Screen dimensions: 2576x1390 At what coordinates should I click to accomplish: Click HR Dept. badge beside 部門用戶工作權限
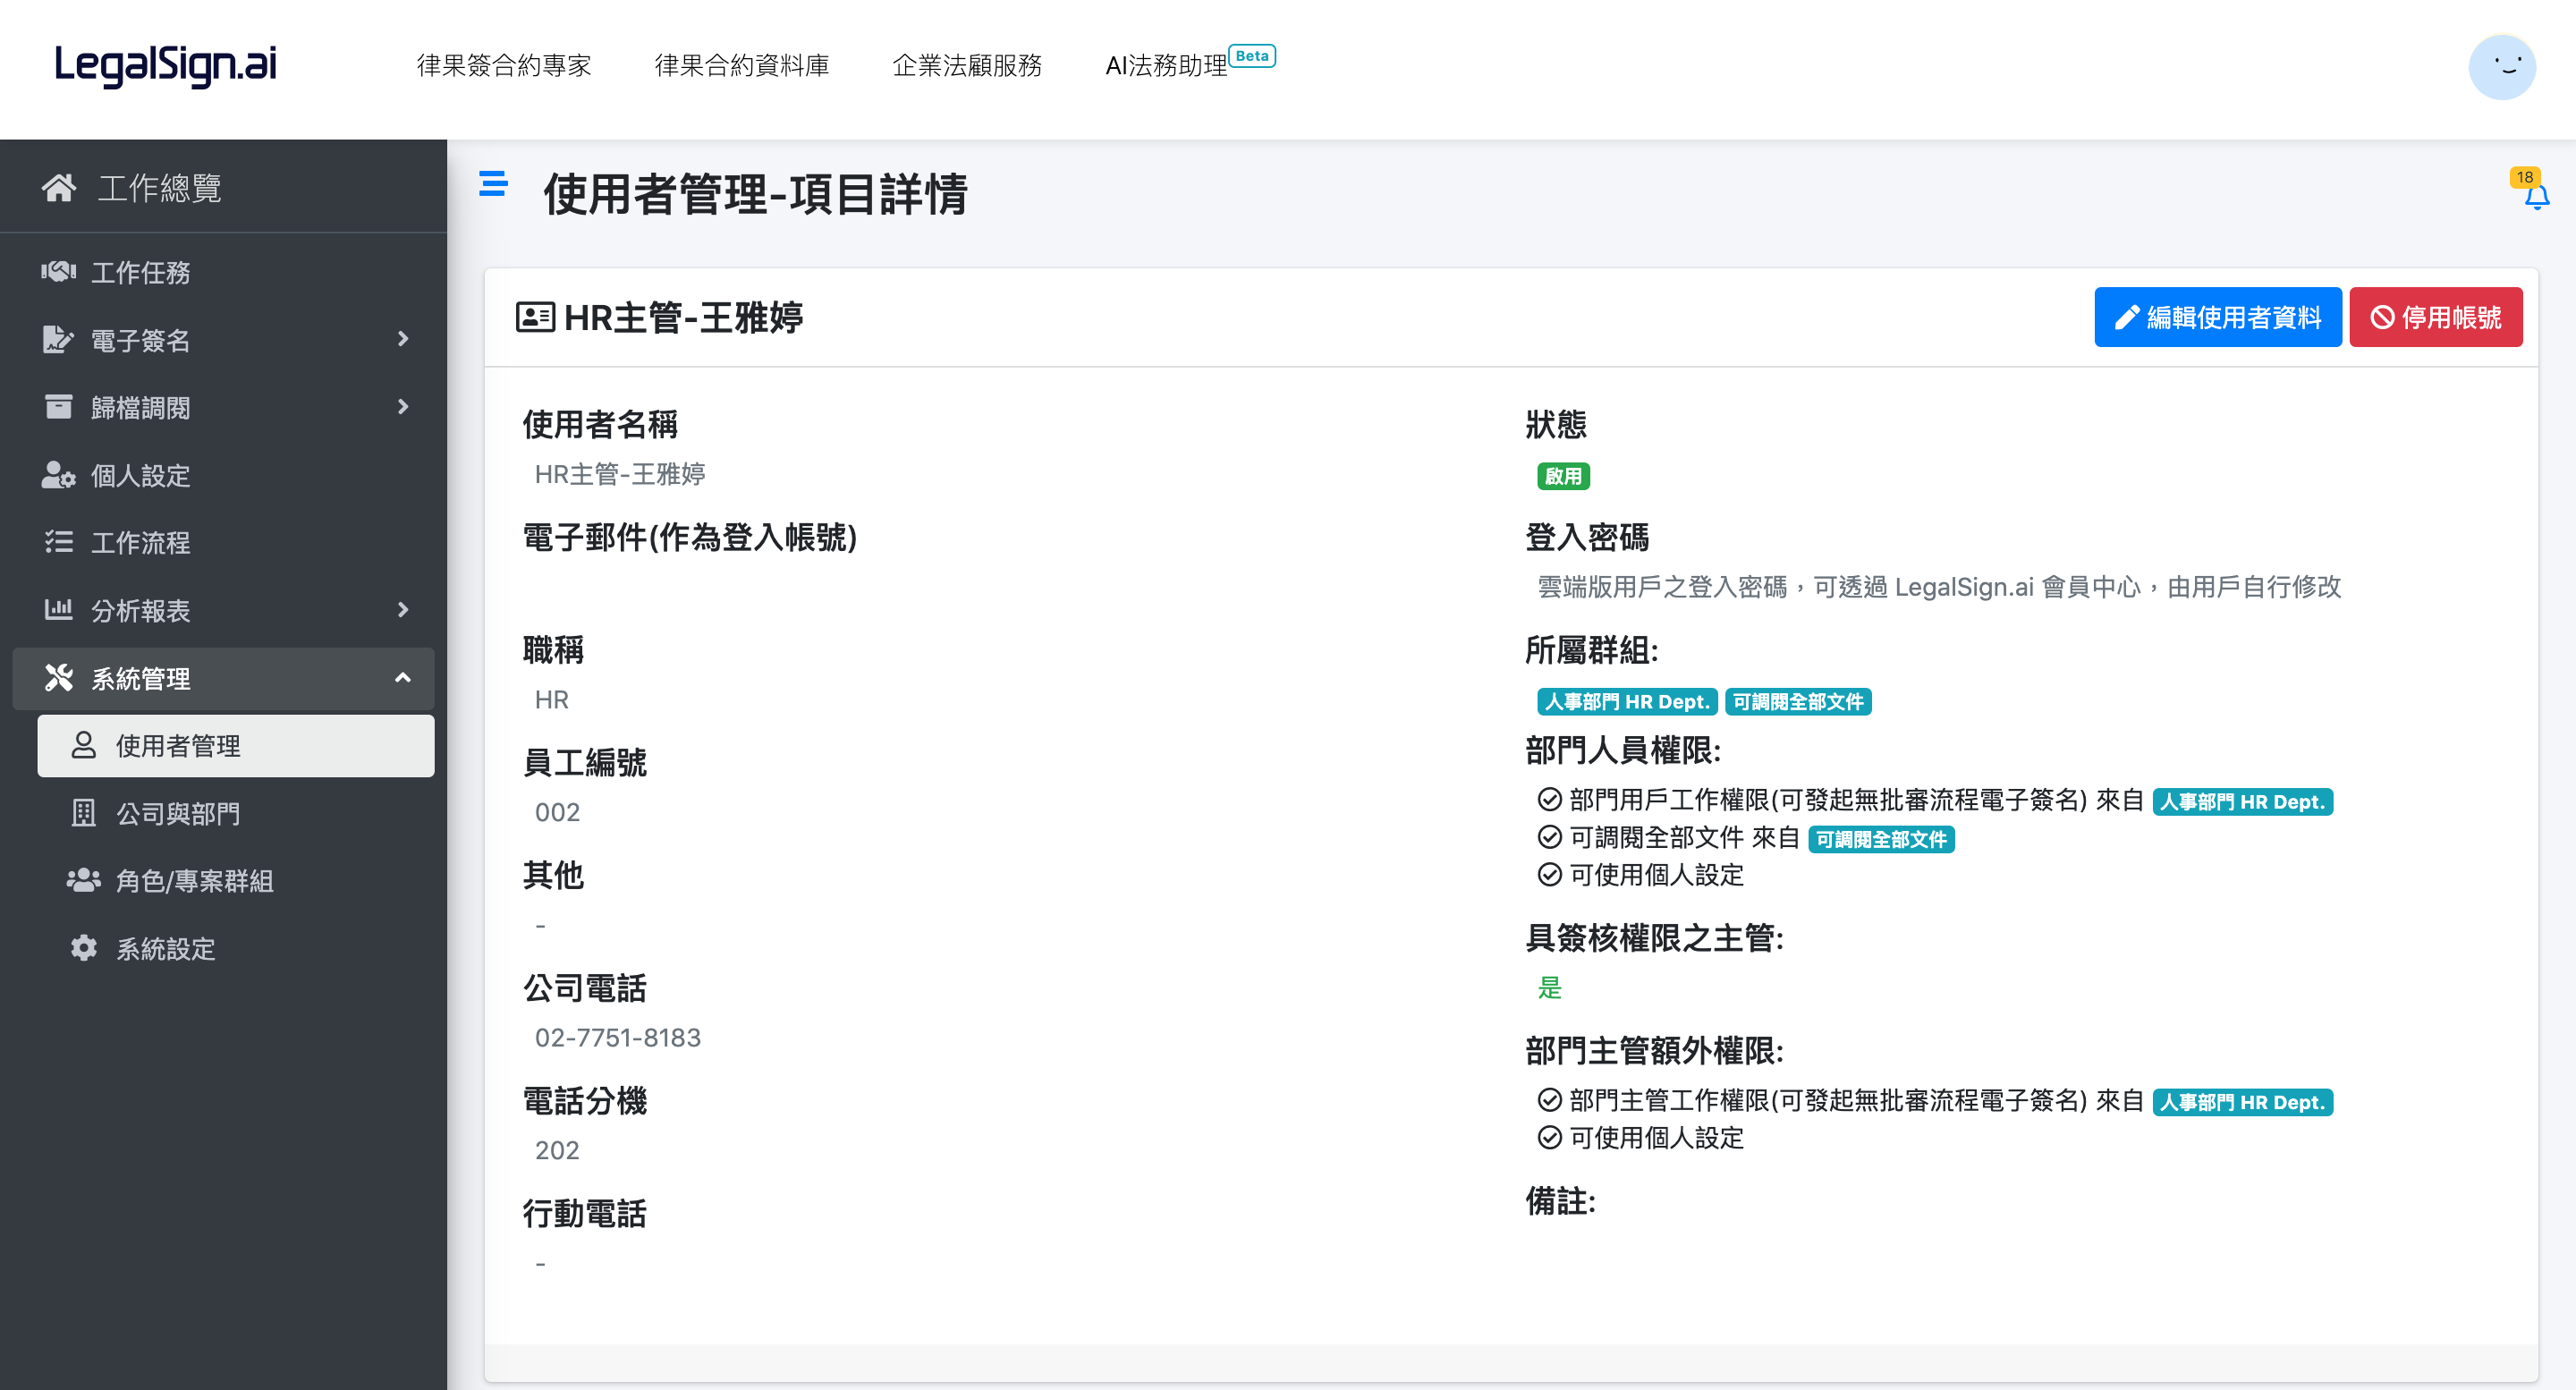click(2242, 801)
